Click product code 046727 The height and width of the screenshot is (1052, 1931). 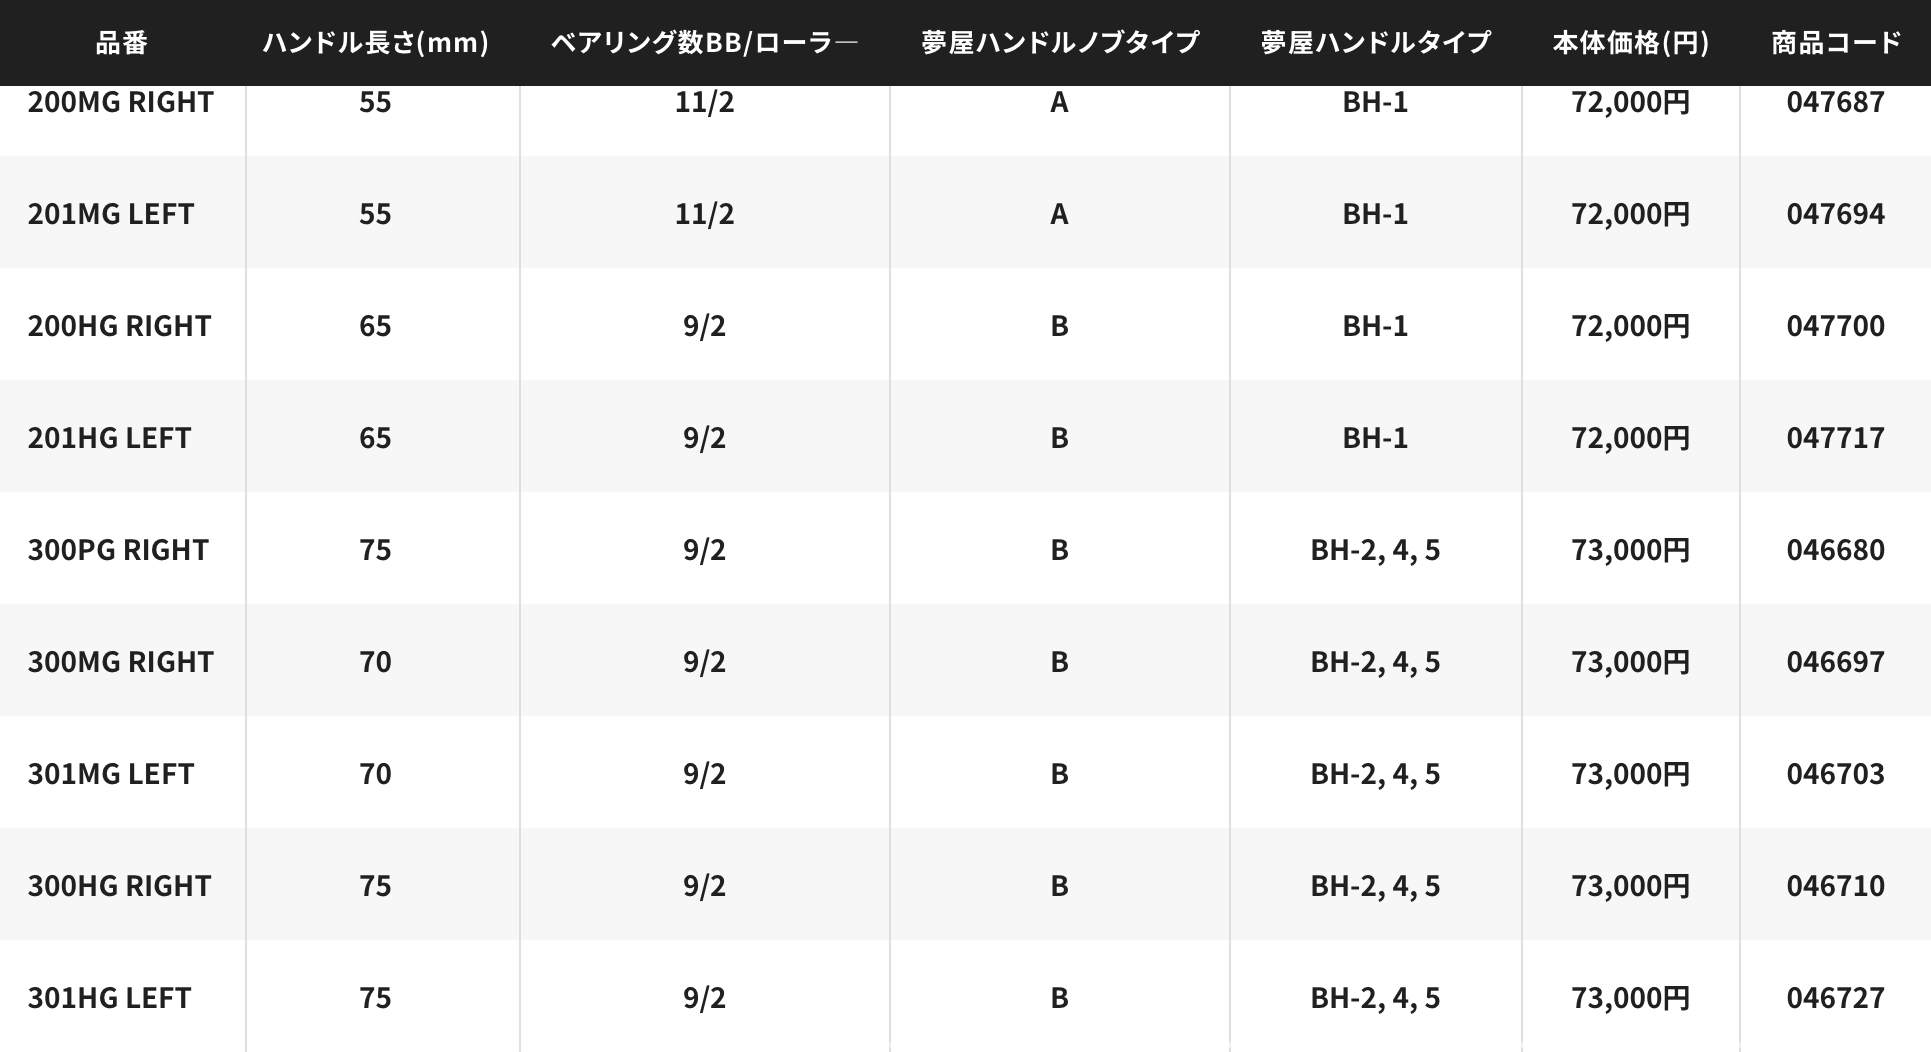pos(1835,998)
